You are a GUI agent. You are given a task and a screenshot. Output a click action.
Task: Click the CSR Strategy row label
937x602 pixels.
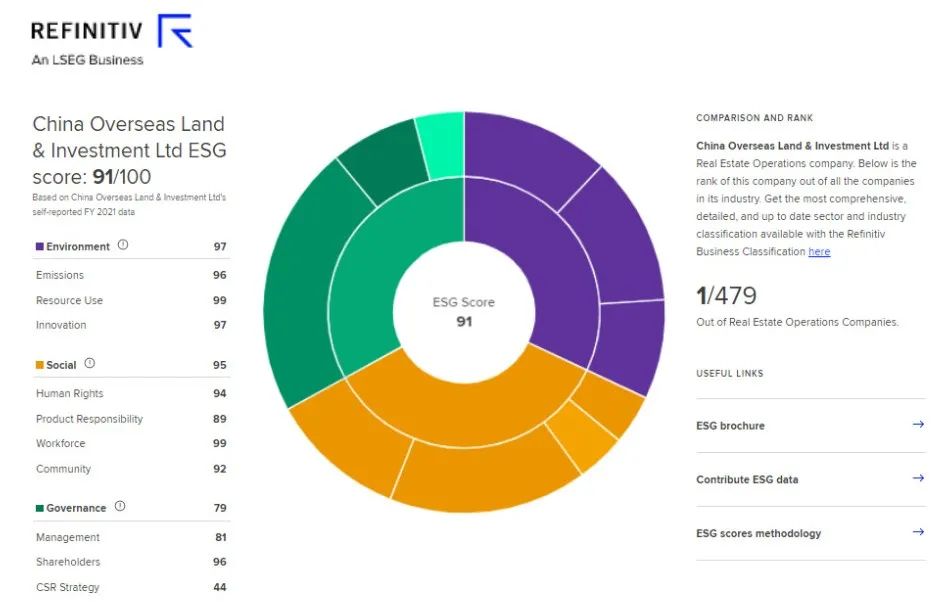68,587
